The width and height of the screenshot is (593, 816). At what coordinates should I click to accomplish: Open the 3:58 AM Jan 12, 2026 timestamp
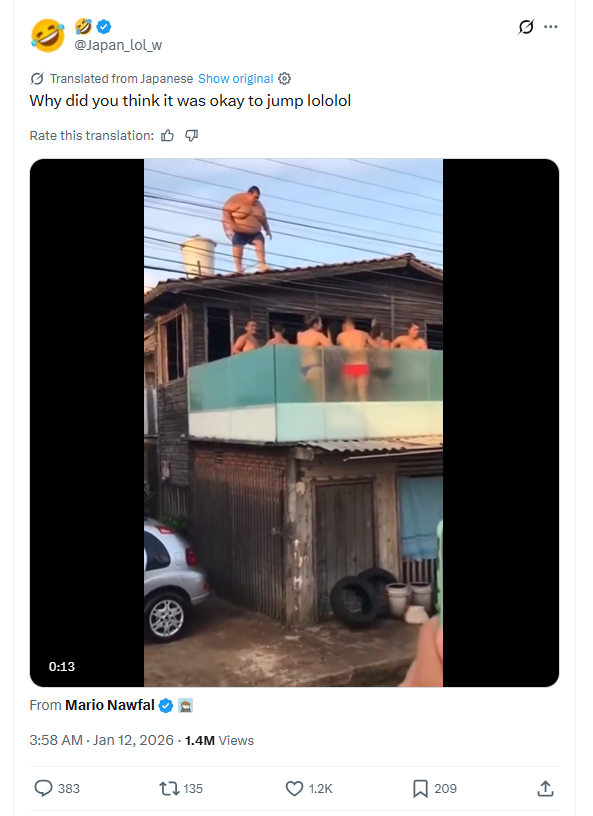tap(102, 741)
